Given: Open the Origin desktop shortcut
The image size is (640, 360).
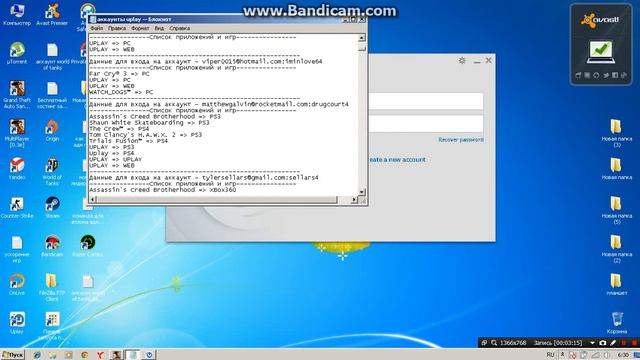Looking at the screenshot, I should tap(52, 130).
